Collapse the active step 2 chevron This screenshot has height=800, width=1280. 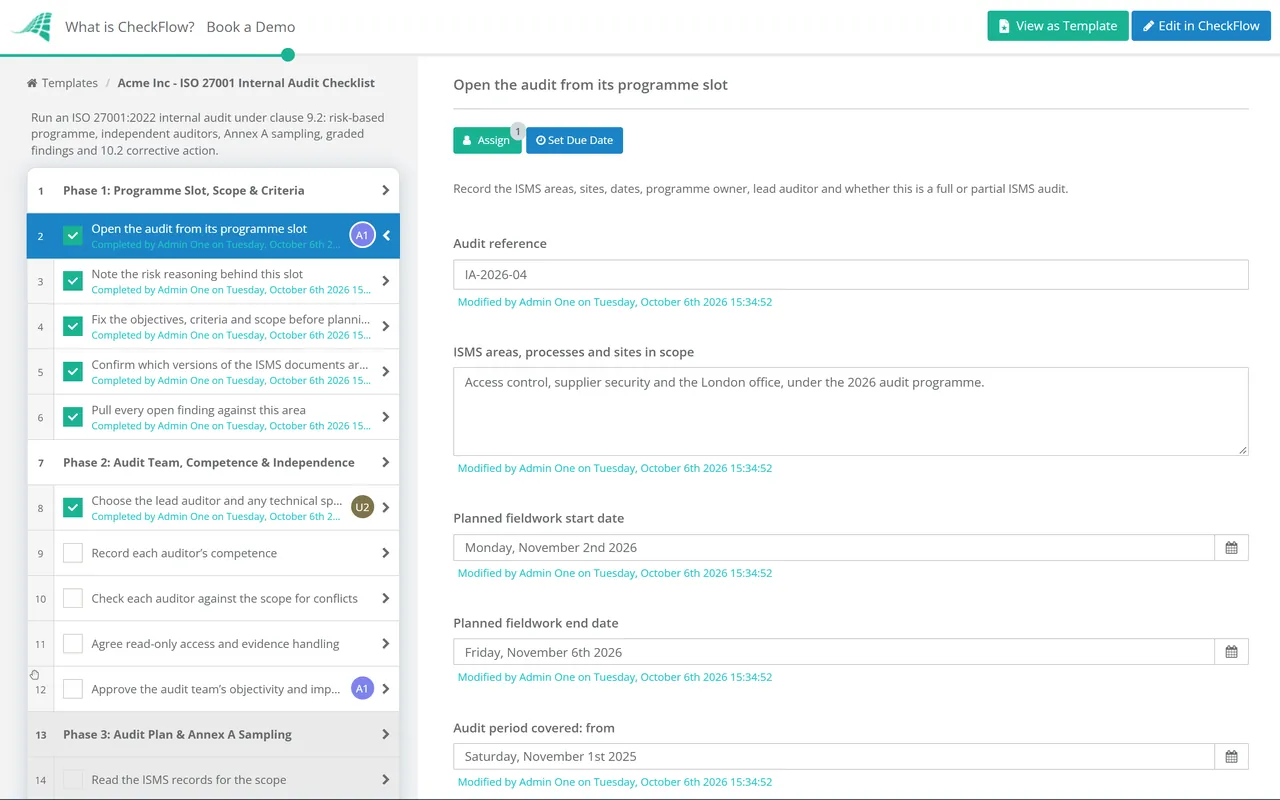point(386,236)
